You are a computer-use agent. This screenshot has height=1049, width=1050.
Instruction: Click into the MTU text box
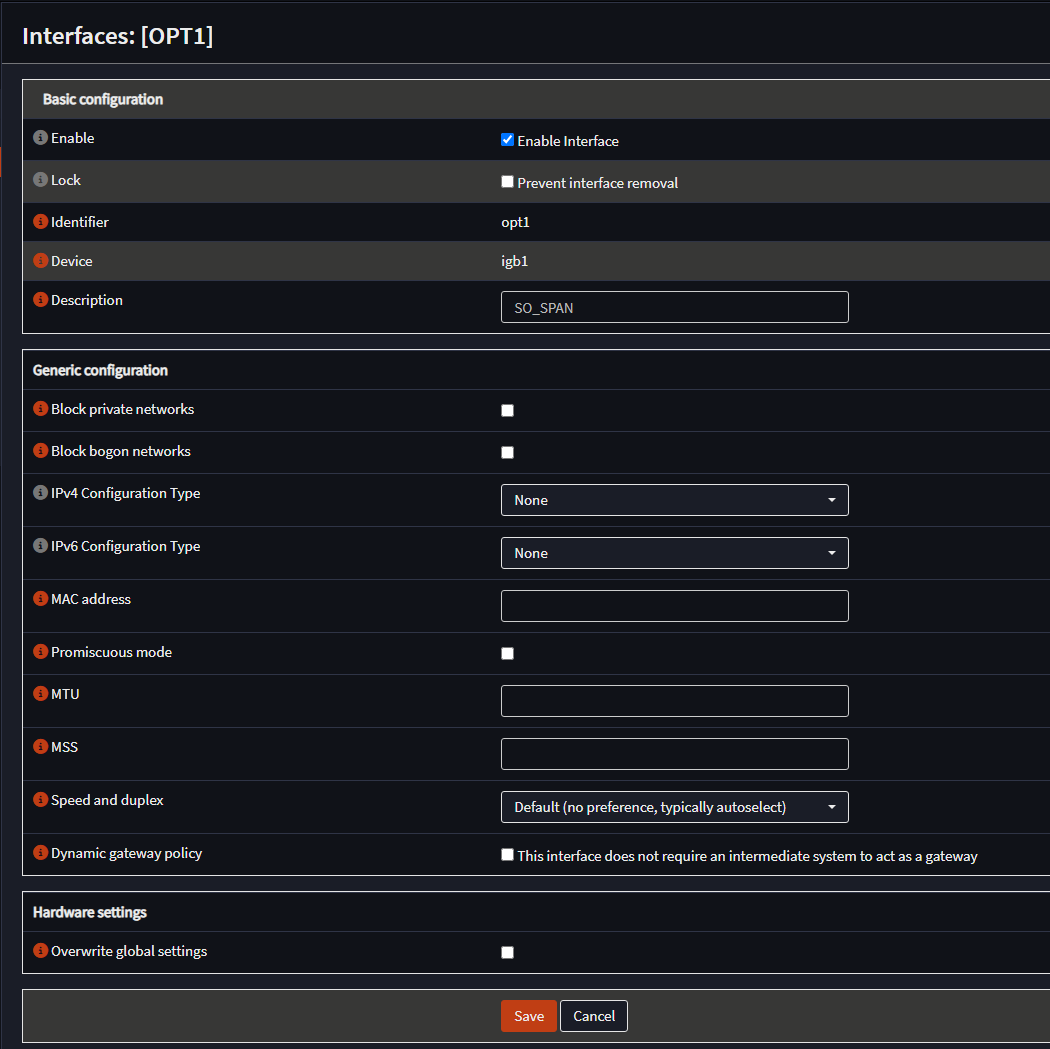tap(674, 701)
